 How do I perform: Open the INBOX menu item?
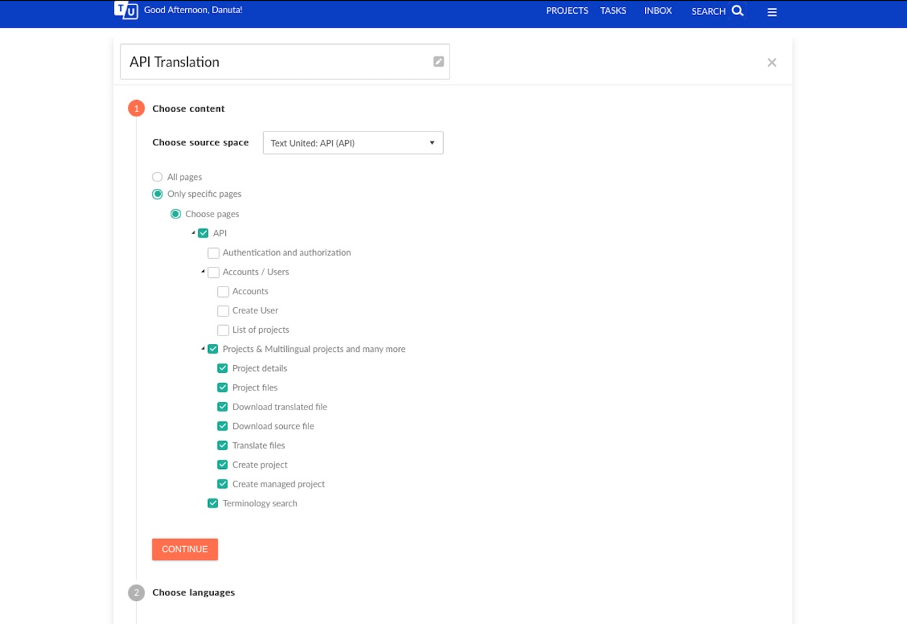click(x=658, y=11)
